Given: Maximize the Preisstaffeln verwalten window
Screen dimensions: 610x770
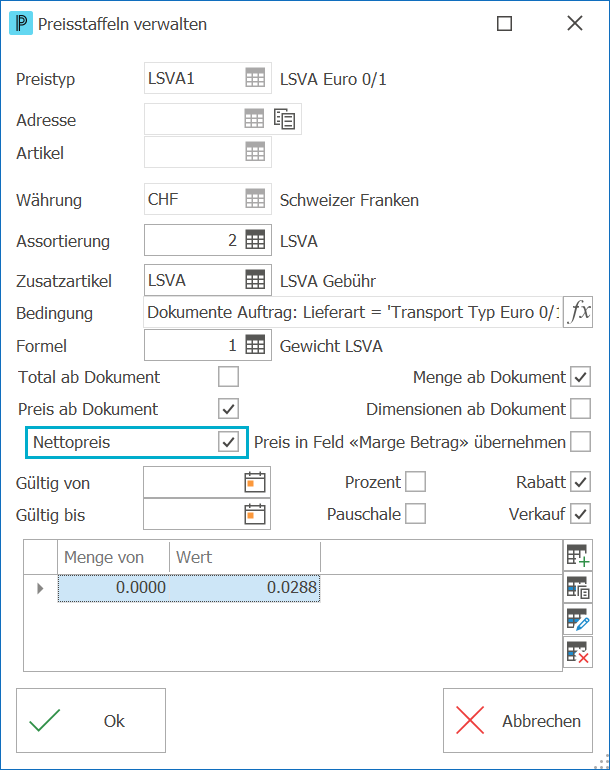Looking at the screenshot, I should pyautogui.click(x=504, y=24).
